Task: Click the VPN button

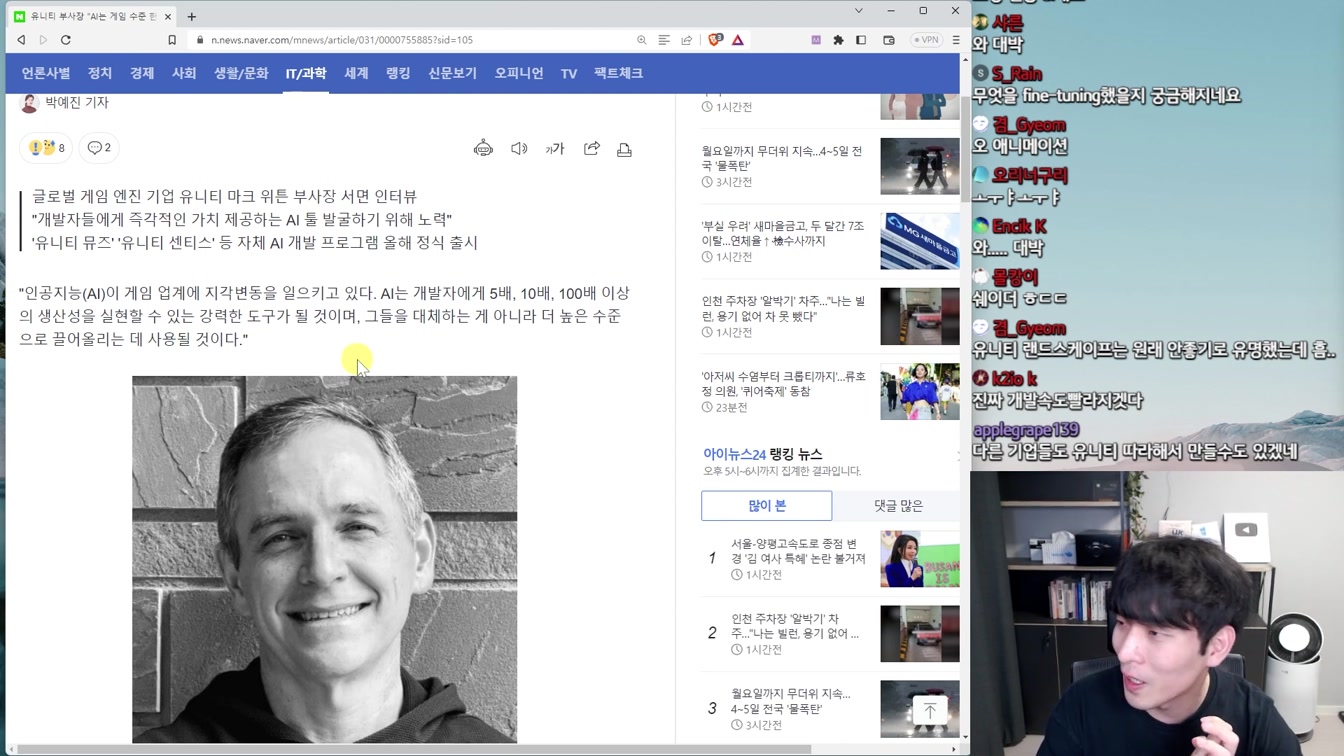Action: pyautogui.click(x=926, y=40)
